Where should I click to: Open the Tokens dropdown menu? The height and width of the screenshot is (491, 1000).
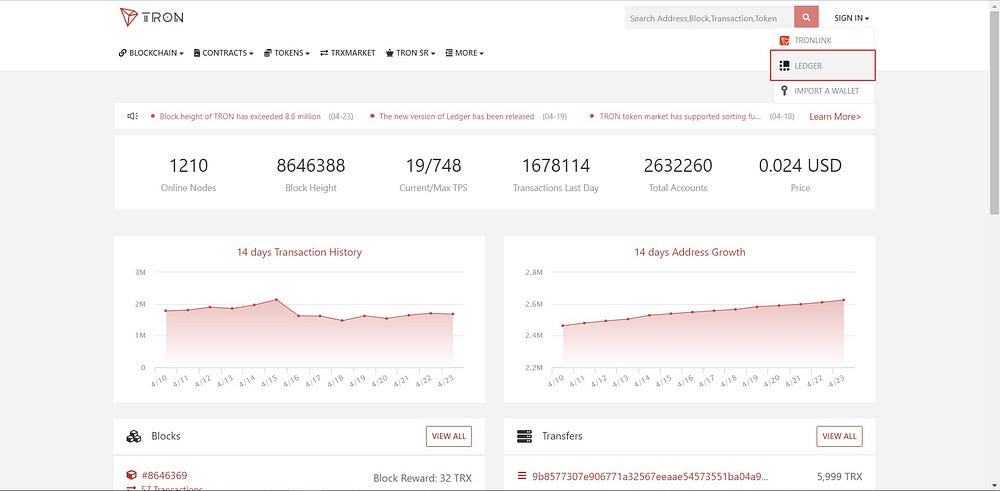(286, 53)
